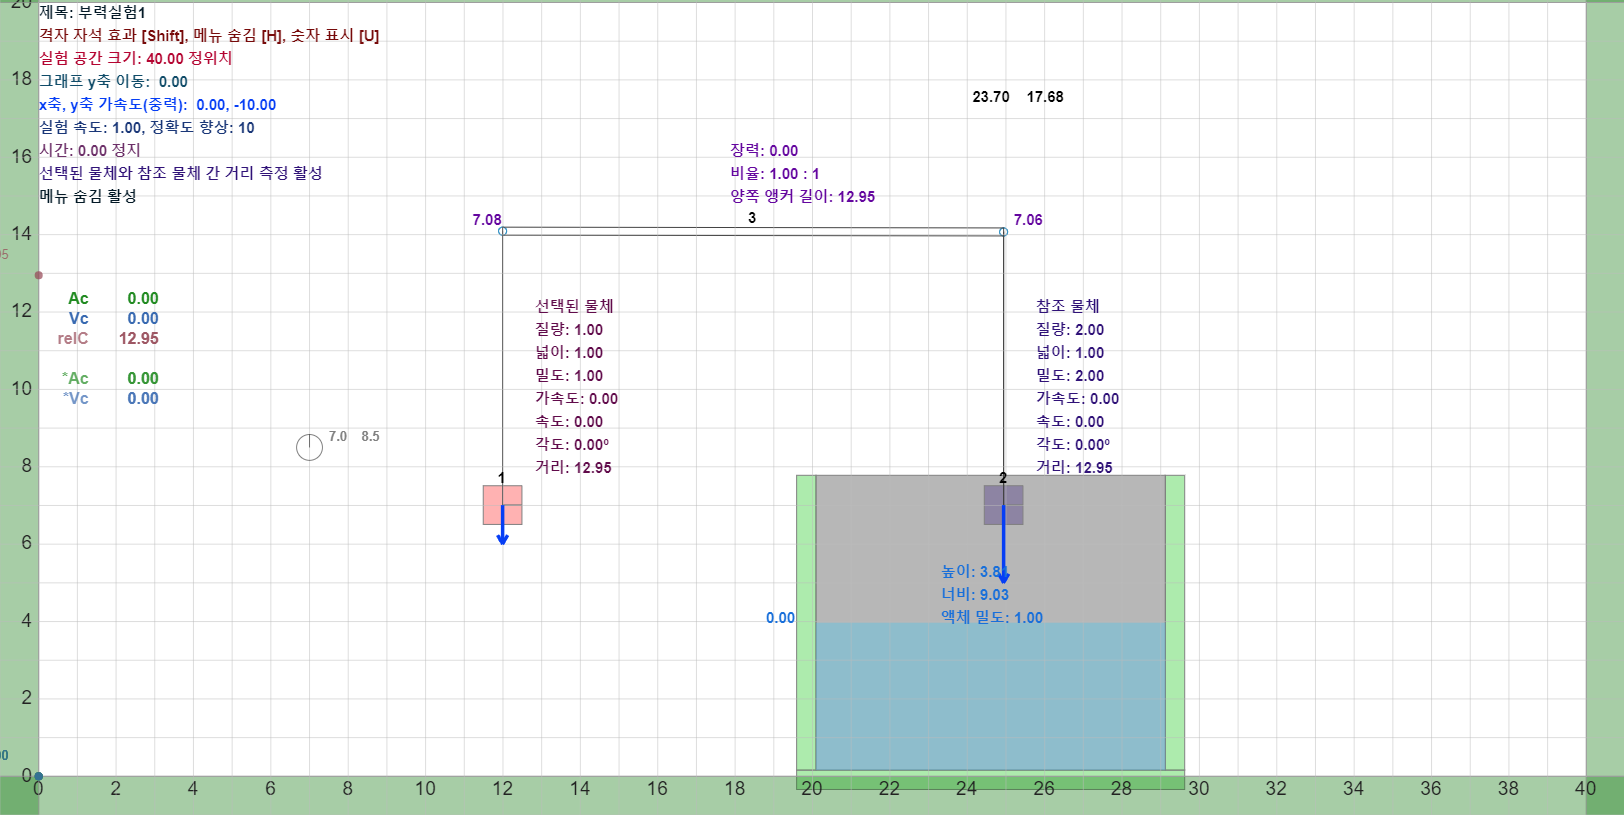The width and height of the screenshot is (1624, 815).
Task: Click the *Ac legend entry
Action: click(x=110, y=378)
